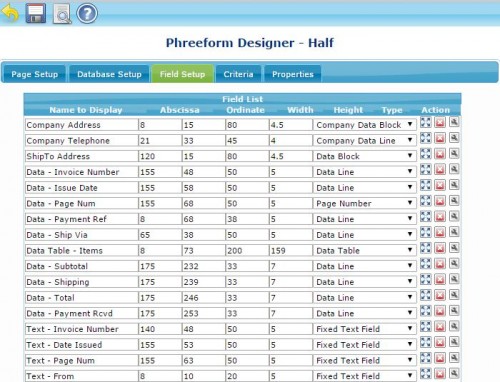Open properties wrench for Text - Date Issued
This screenshot has width=500, height=382.
454,342
